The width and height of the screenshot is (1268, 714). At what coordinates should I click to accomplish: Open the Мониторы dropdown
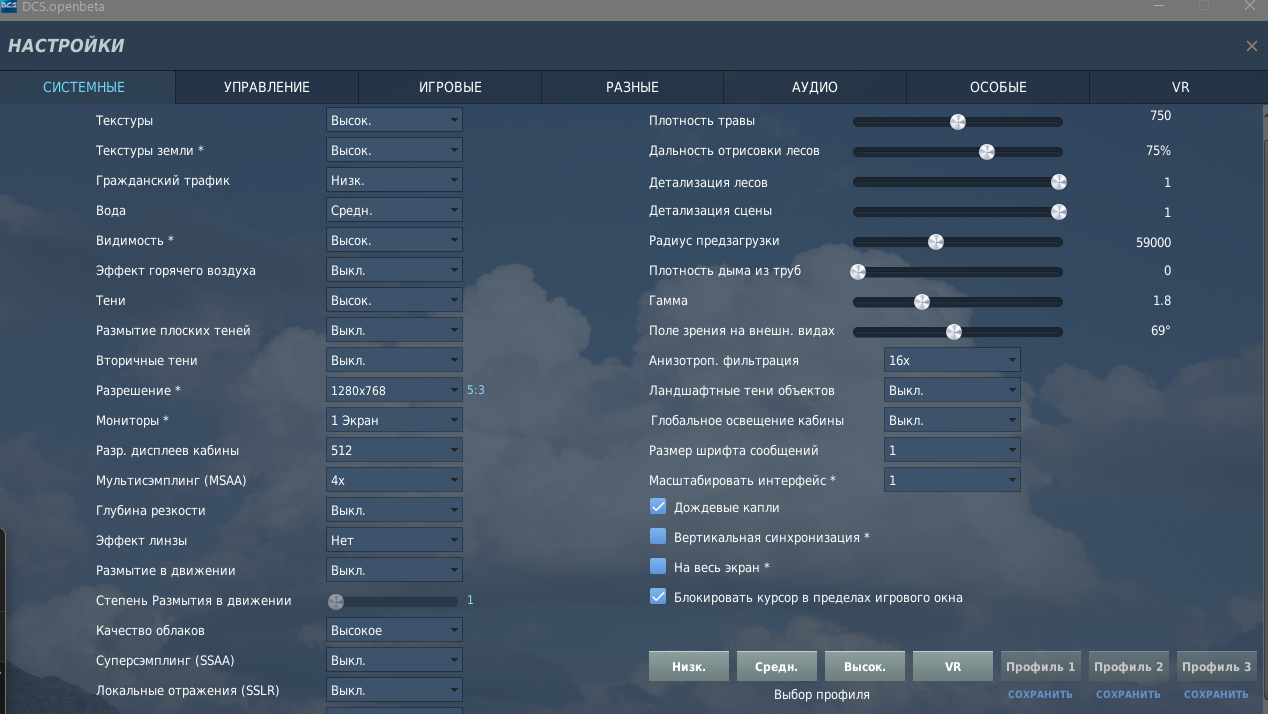[x=394, y=420]
